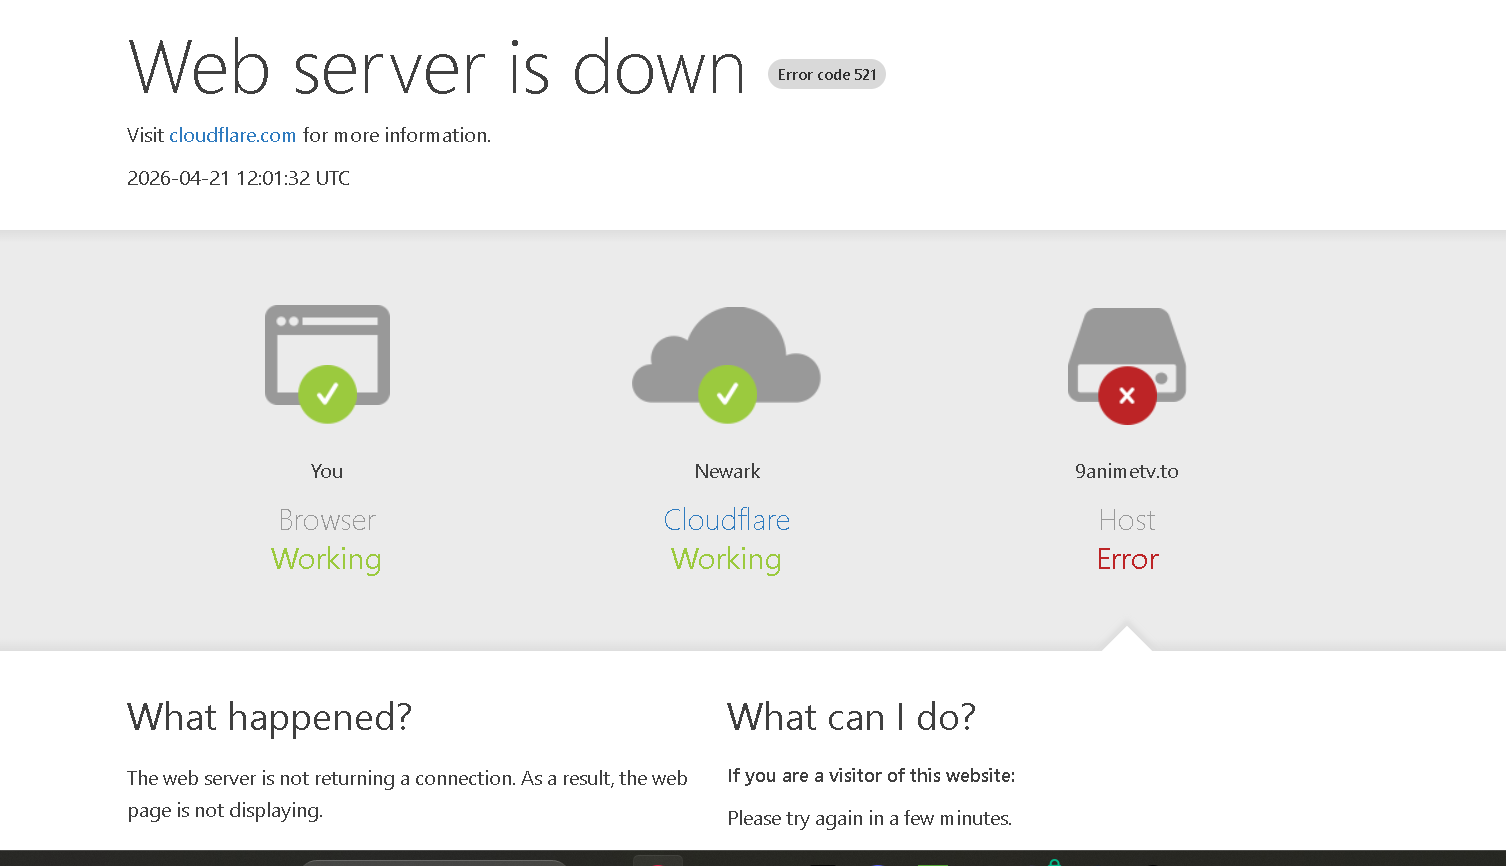Click "If you are a visitor of this website:"
Viewport: 1506px width, 866px height.
871,775
